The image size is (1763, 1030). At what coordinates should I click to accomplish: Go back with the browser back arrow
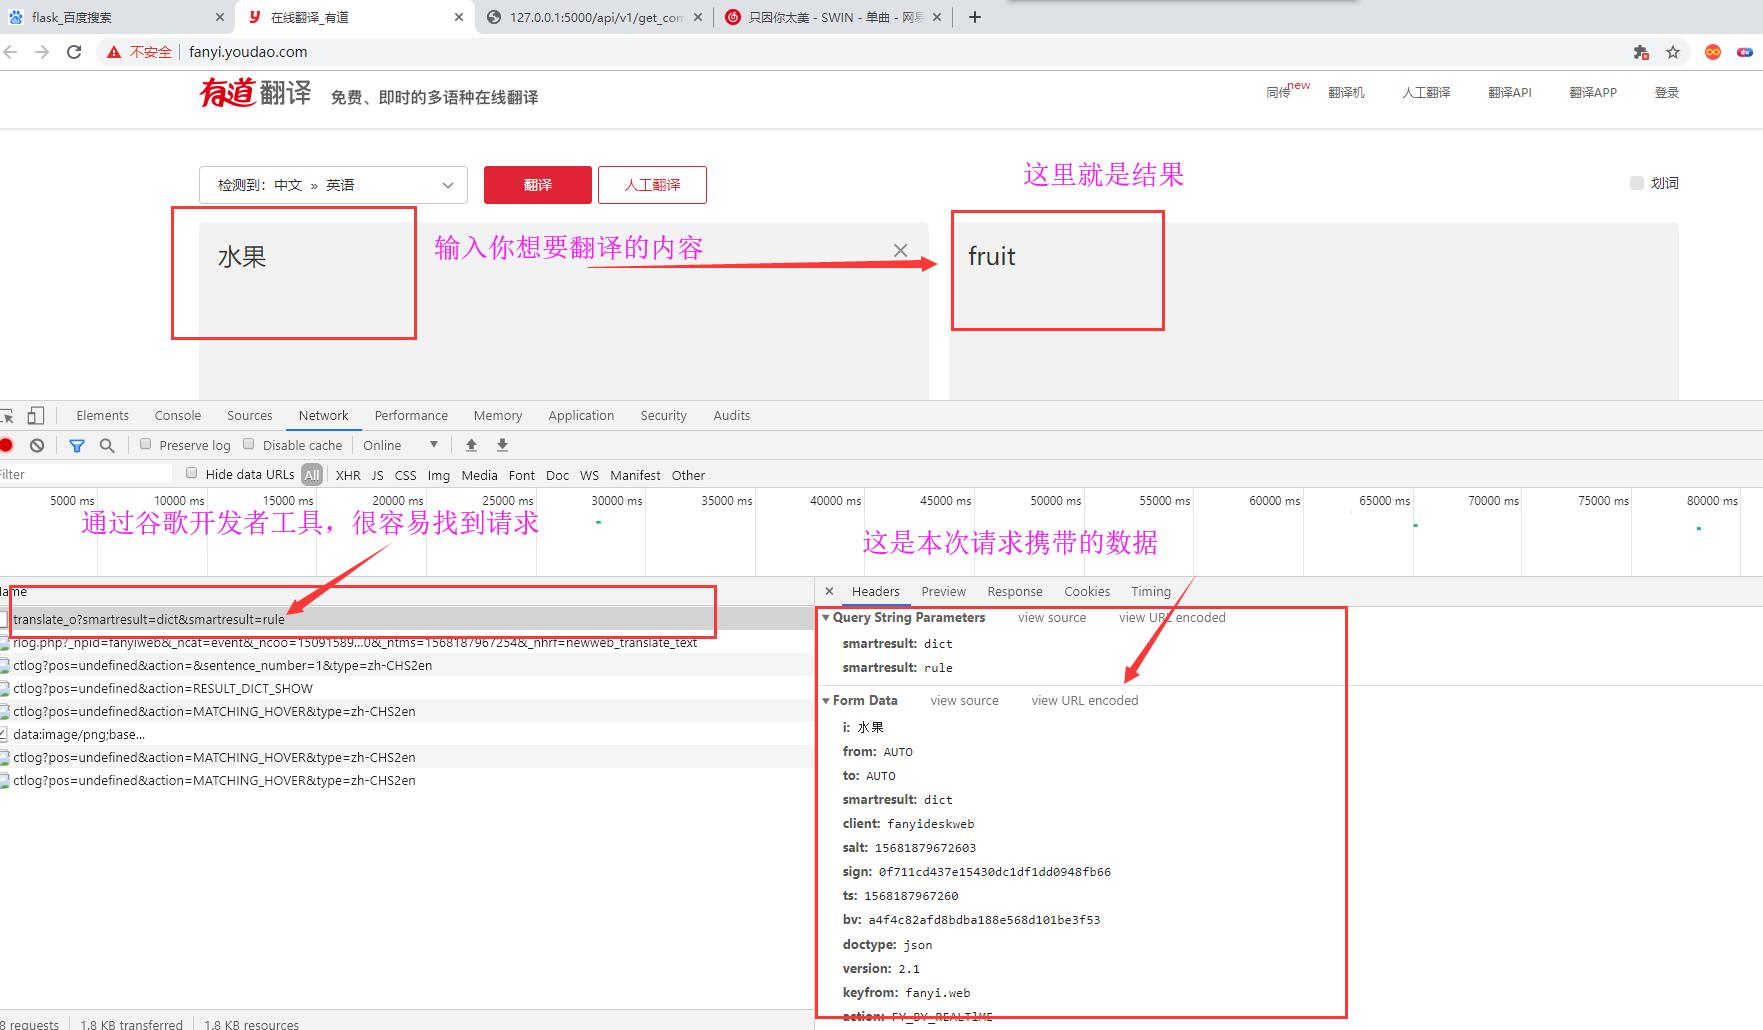click(x=10, y=52)
